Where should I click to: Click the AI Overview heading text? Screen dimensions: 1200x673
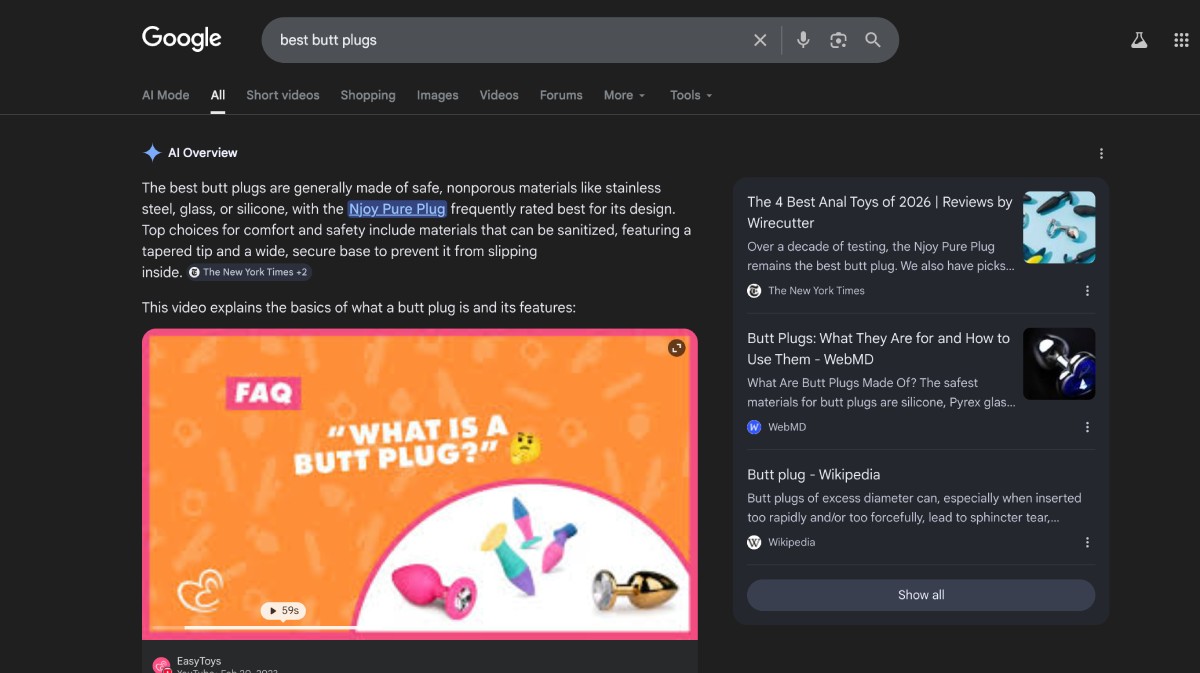point(203,153)
